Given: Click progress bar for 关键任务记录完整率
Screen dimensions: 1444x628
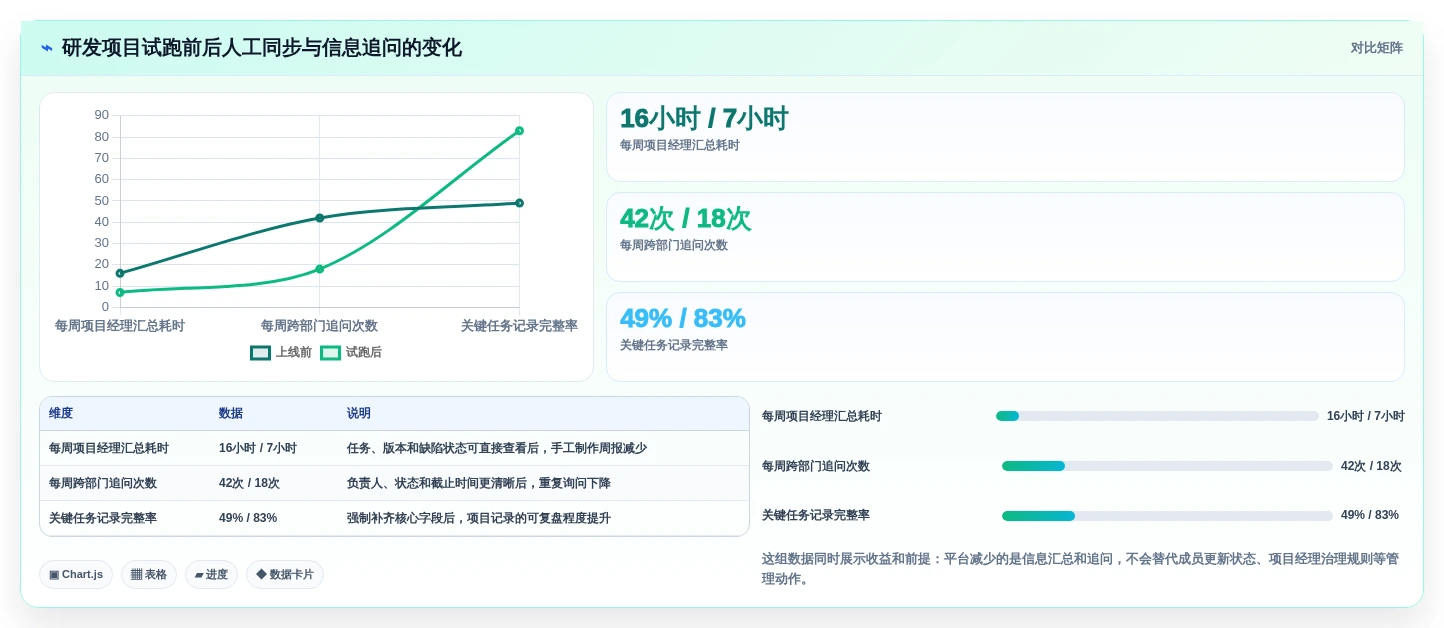Looking at the screenshot, I should (x=1167, y=516).
